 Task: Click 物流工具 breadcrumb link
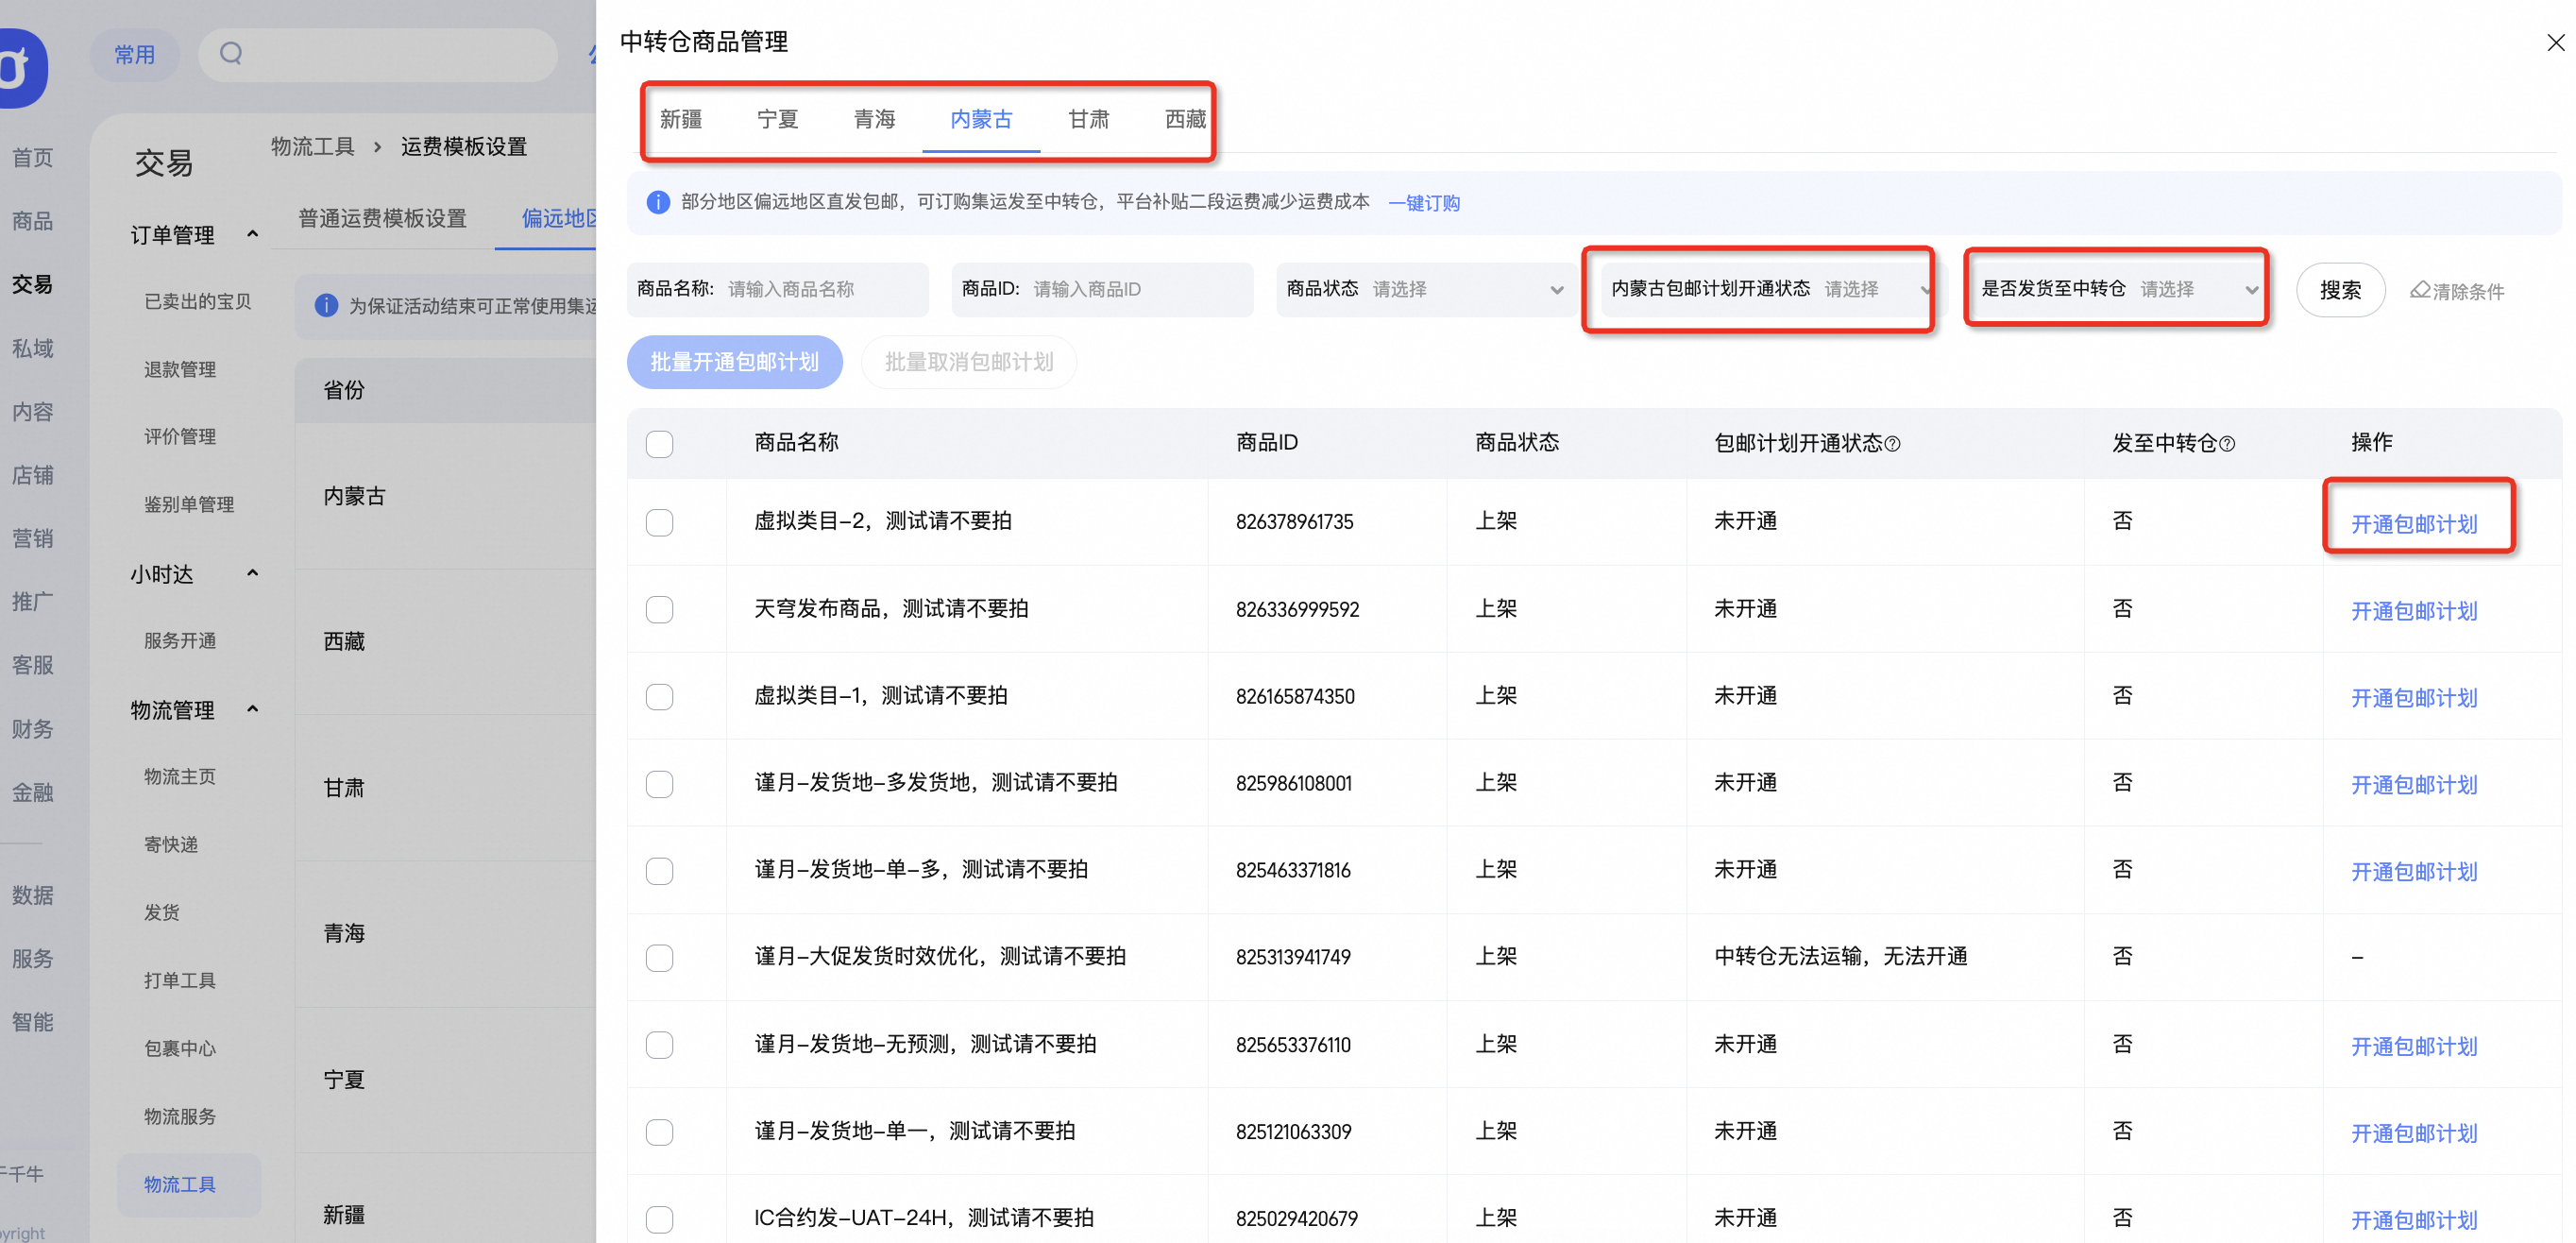tap(313, 147)
